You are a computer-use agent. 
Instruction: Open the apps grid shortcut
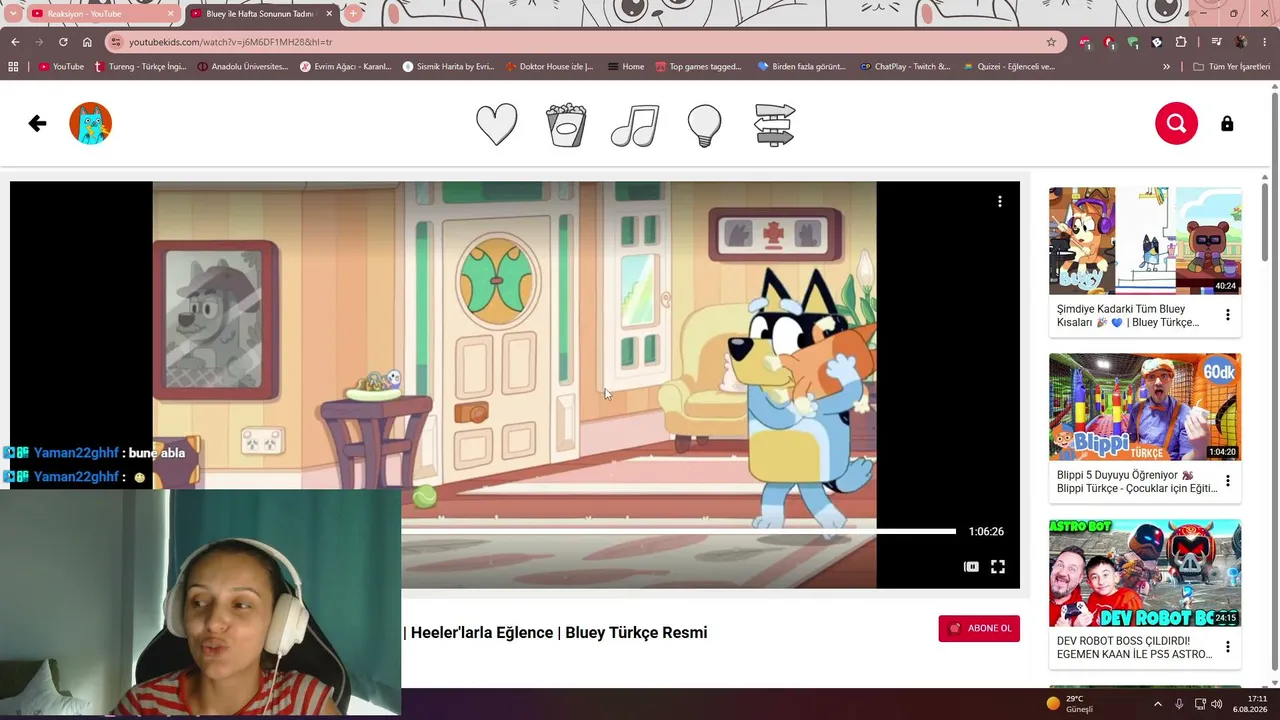point(13,67)
